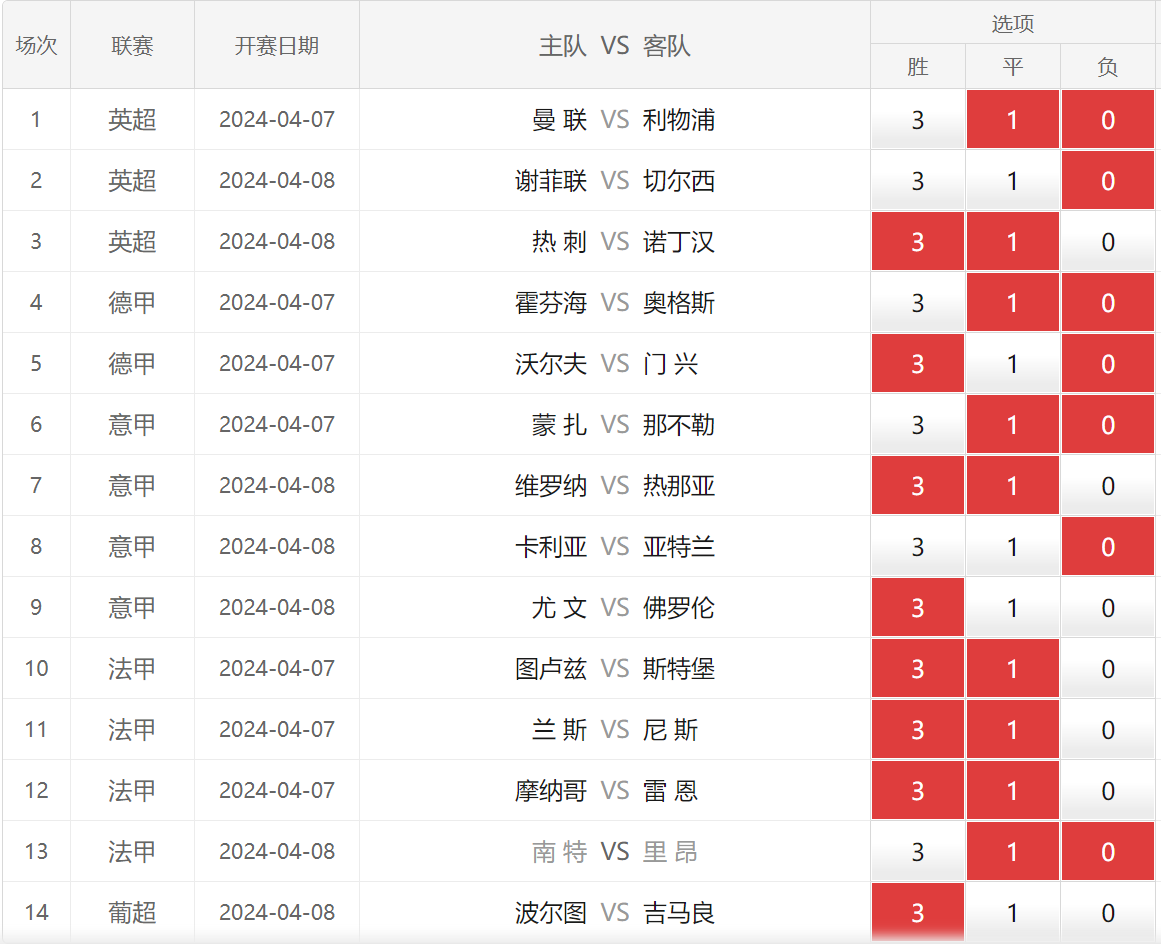The width and height of the screenshot is (1161, 947).
Task: Toggle 胜 (3) for 波尔图 VS 吉马良
Action: tap(917, 912)
